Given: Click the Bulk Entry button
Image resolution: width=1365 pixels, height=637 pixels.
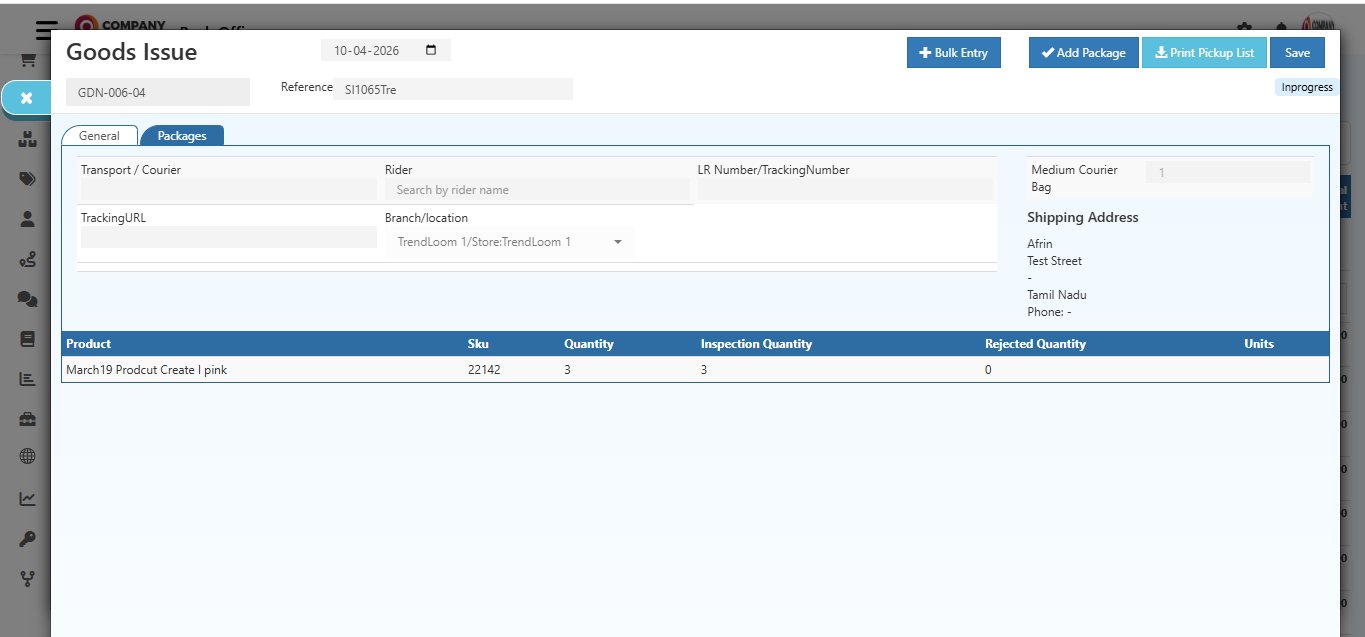Looking at the screenshot, I should tap(953, 52).
